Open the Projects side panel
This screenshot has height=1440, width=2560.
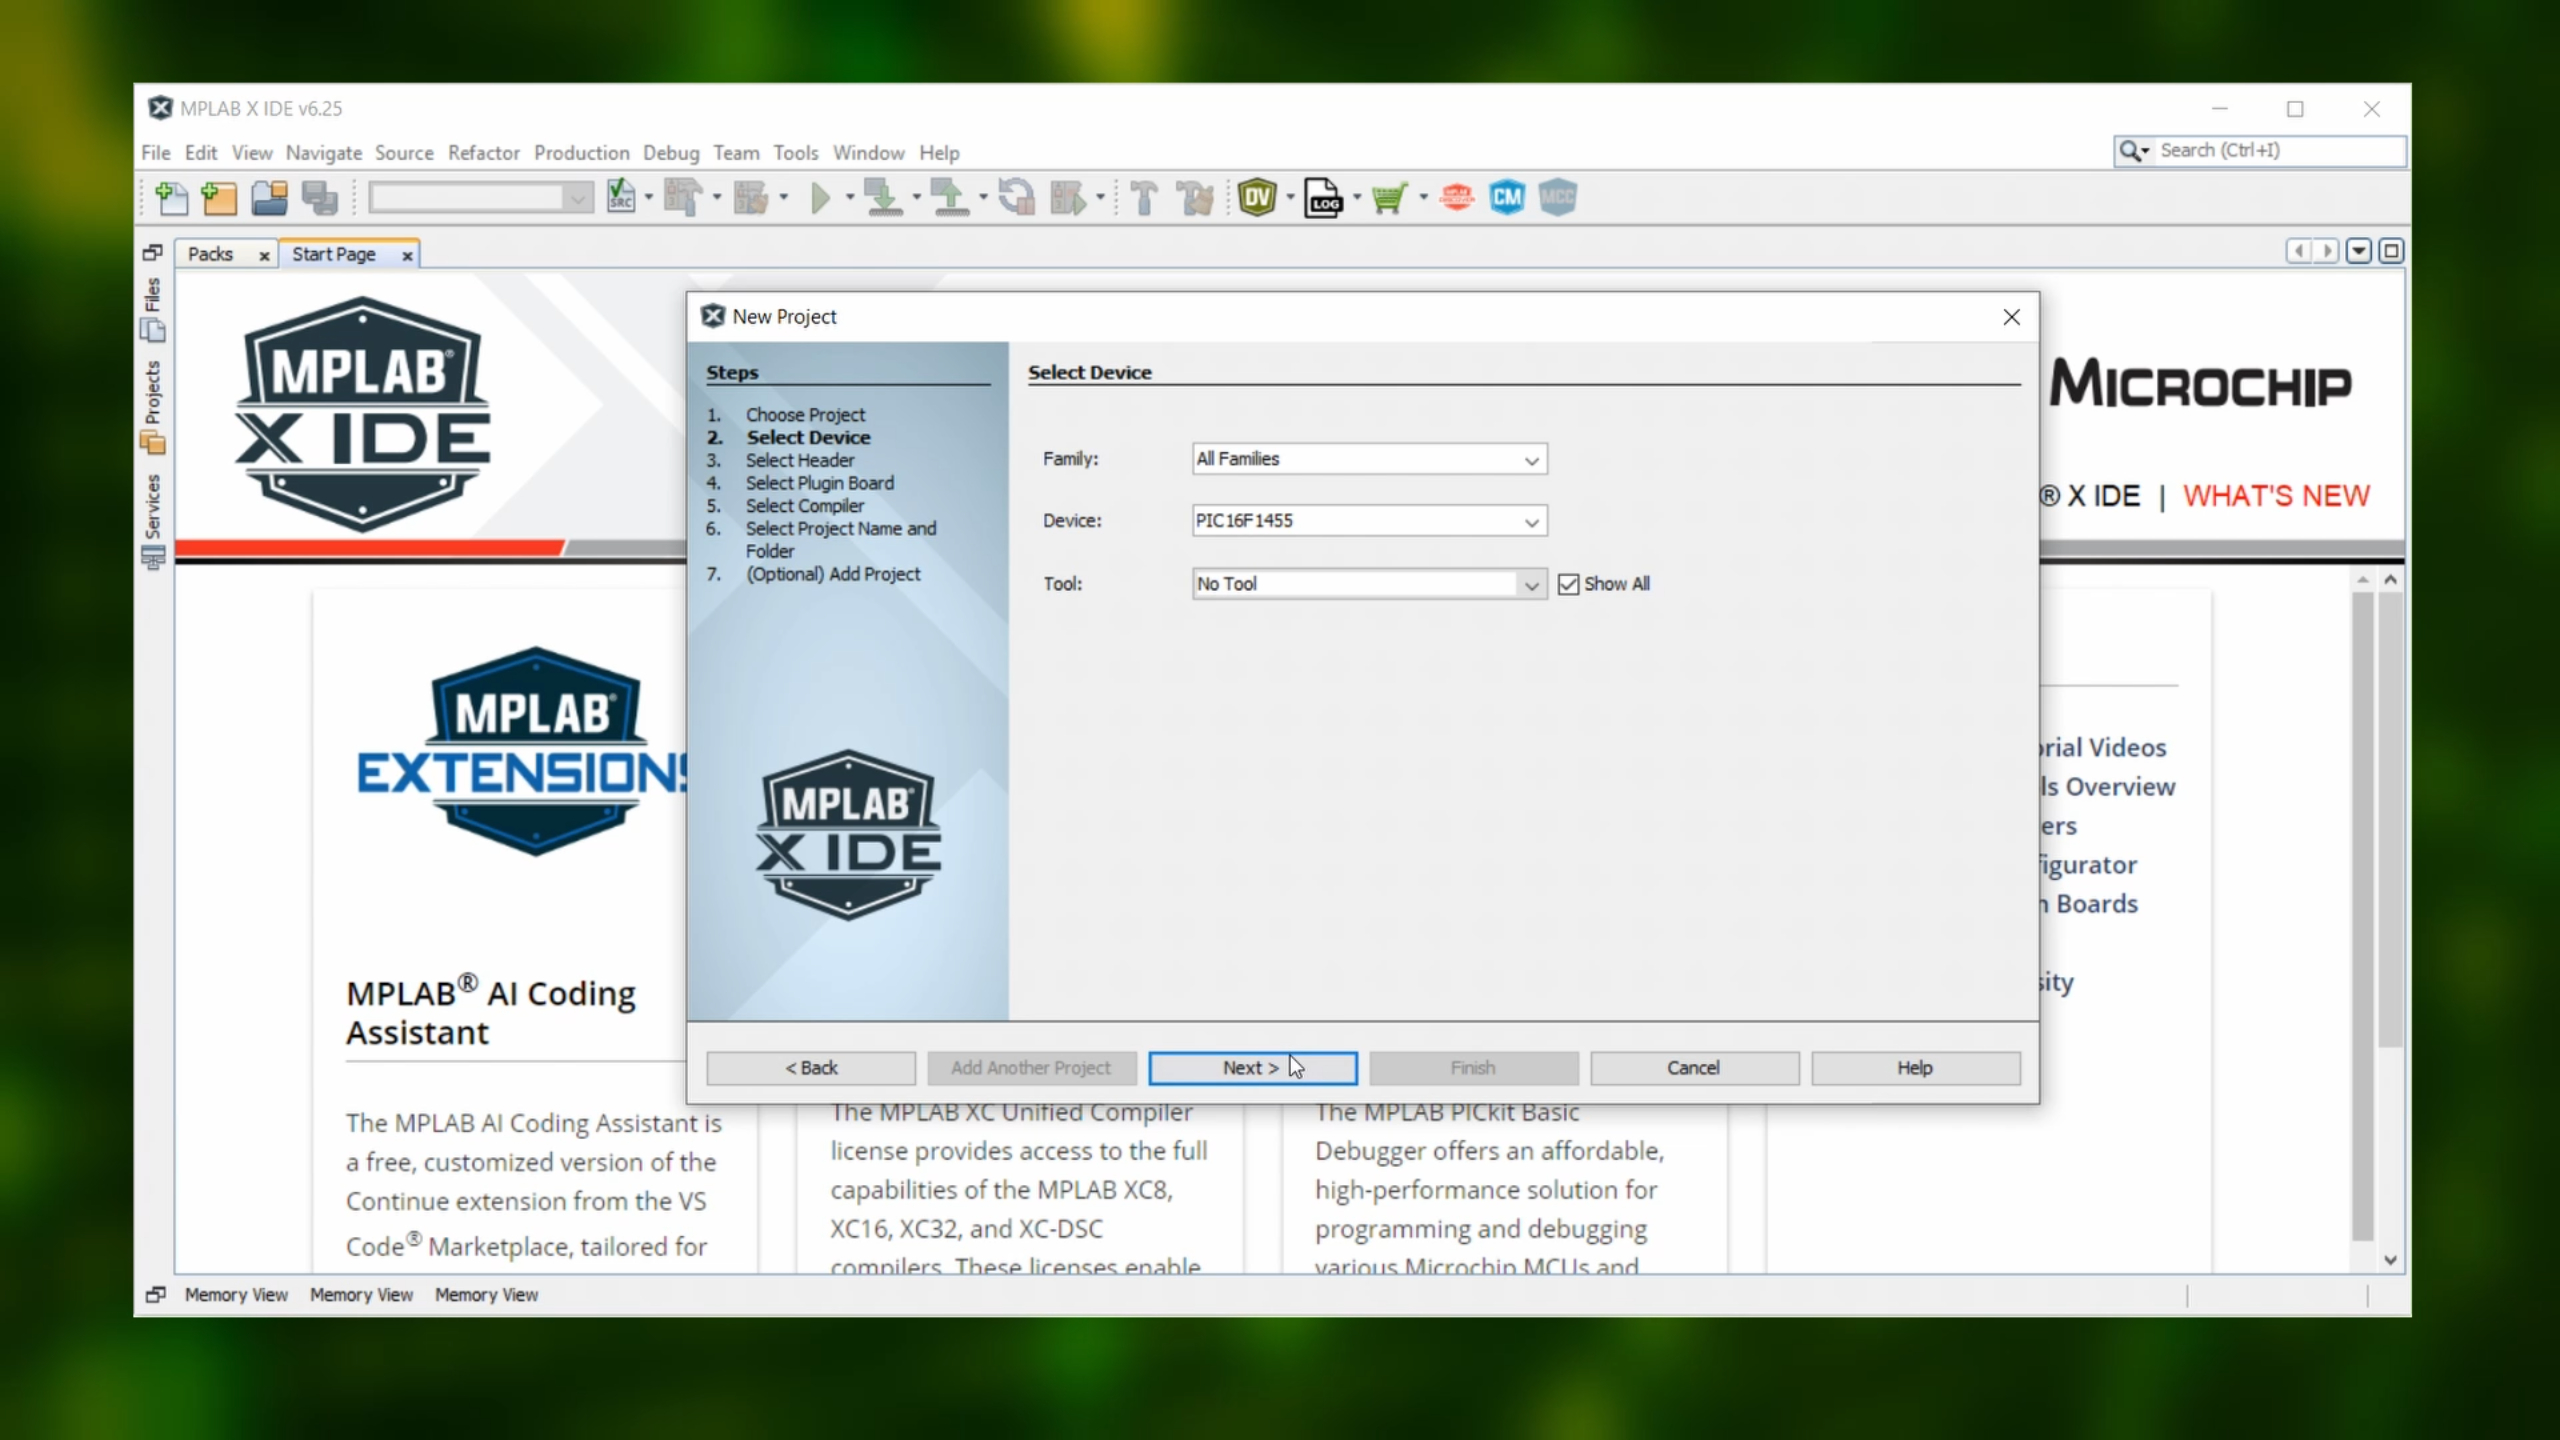152,406
